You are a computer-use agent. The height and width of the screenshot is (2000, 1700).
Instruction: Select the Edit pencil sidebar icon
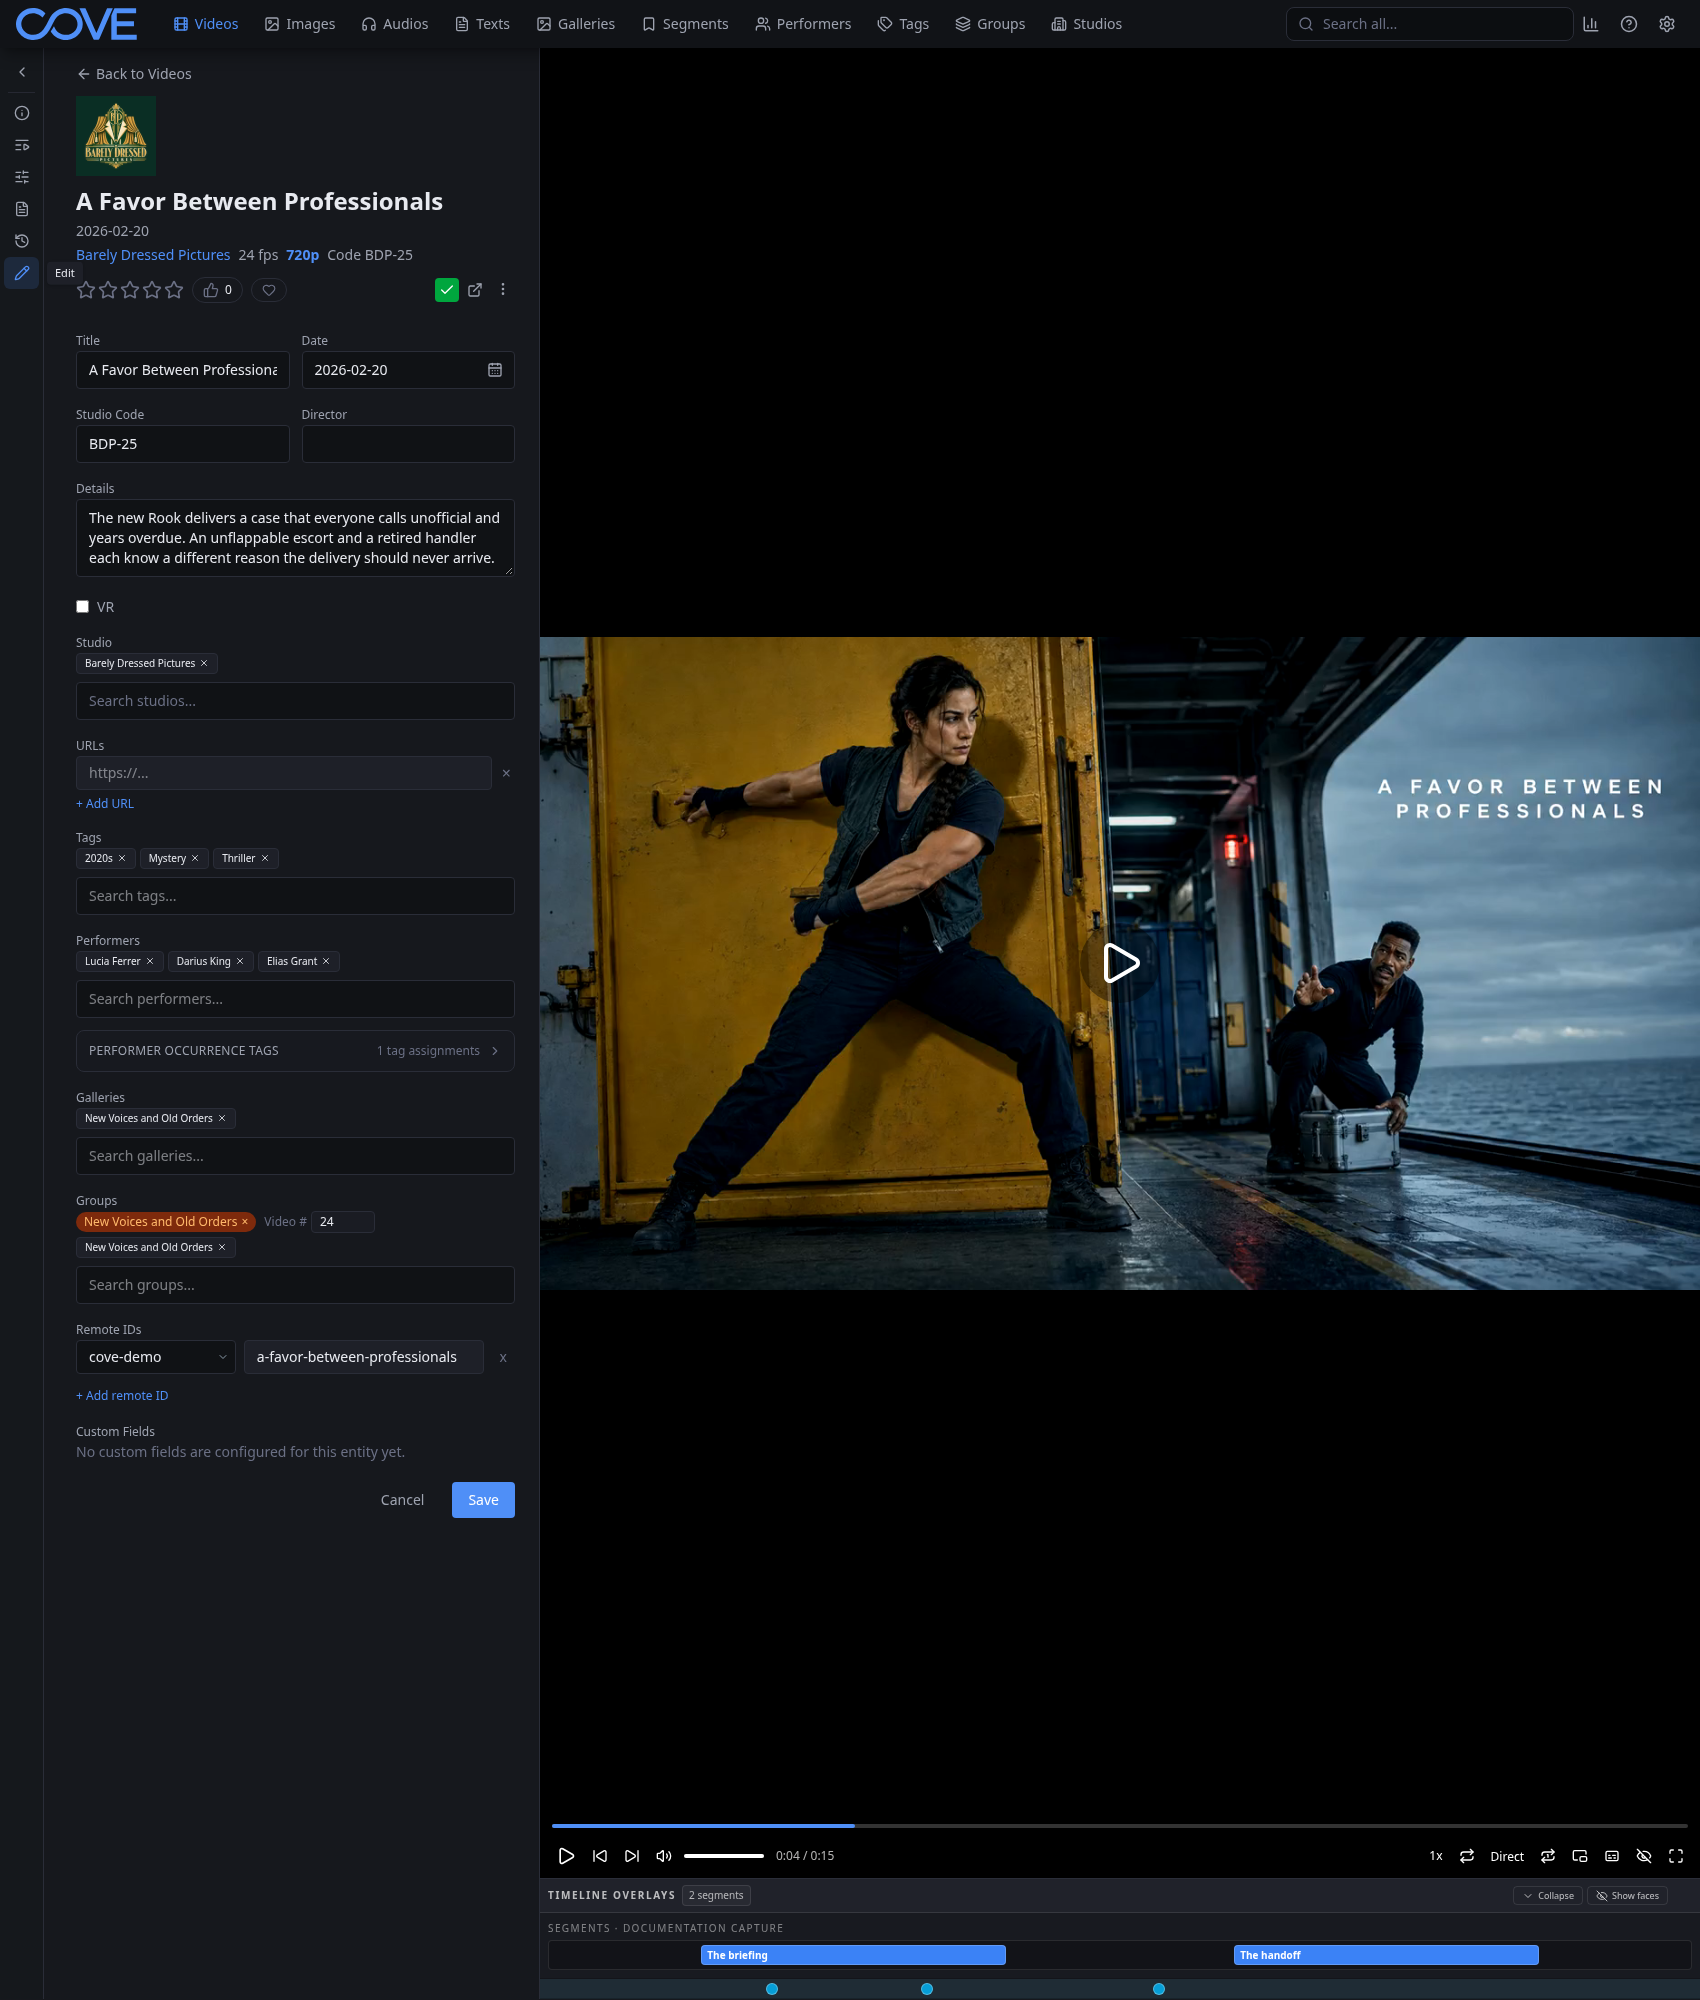pyautogui.click(x=22, y=273)
